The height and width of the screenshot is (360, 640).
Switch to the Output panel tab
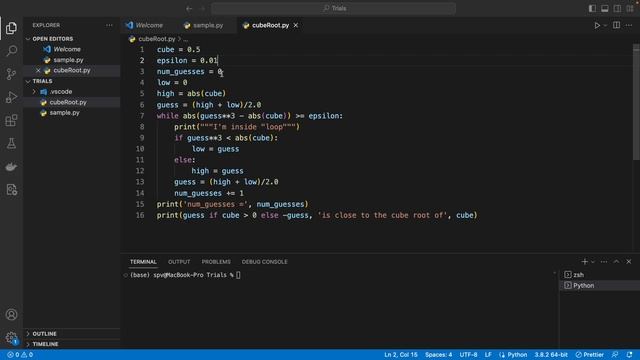179,262
